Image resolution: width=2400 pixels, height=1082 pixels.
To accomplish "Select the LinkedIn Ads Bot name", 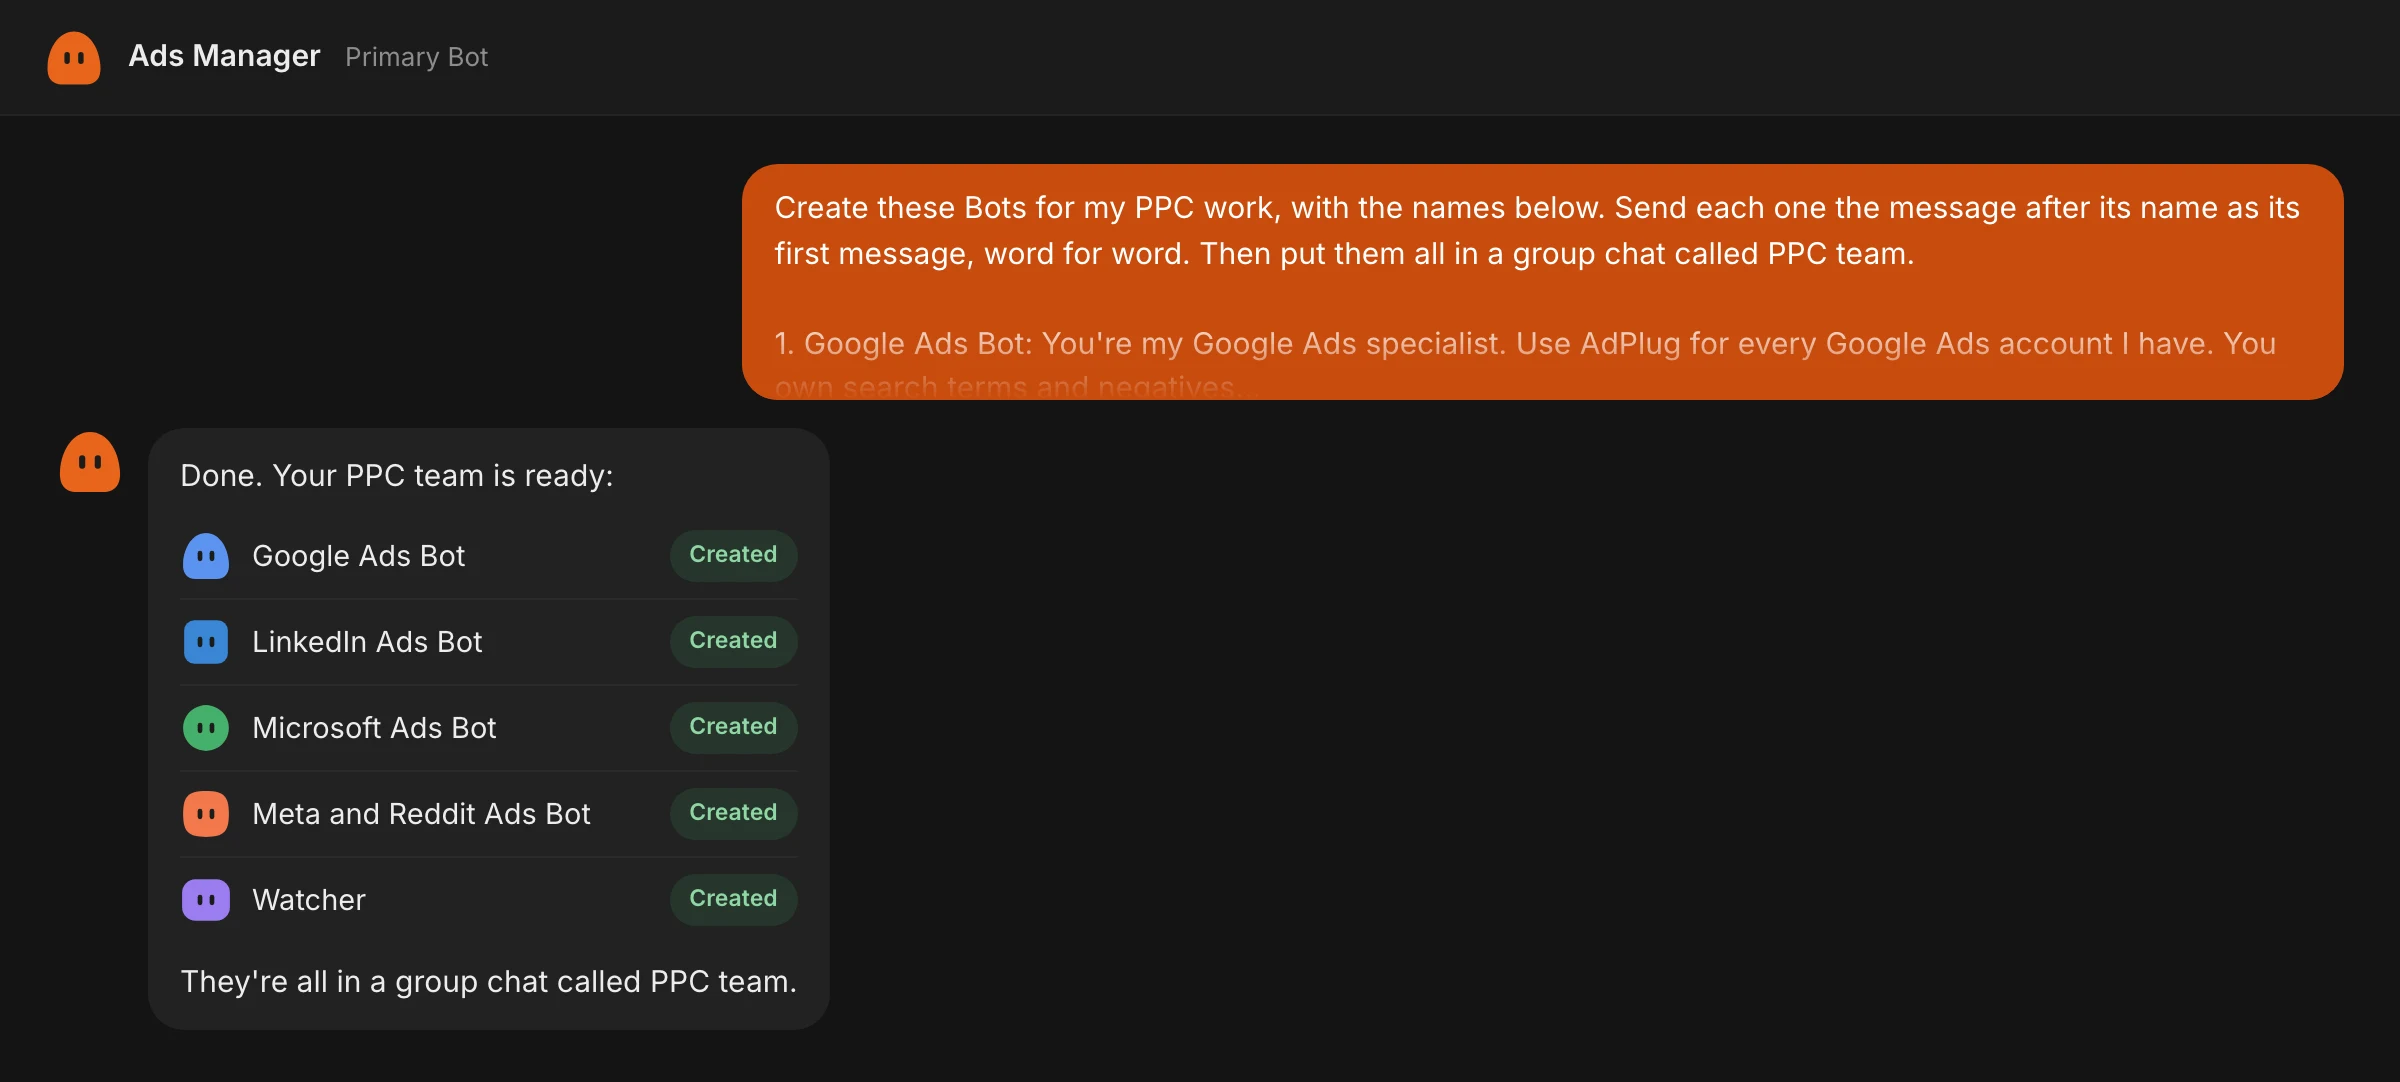I will [367, 642].
